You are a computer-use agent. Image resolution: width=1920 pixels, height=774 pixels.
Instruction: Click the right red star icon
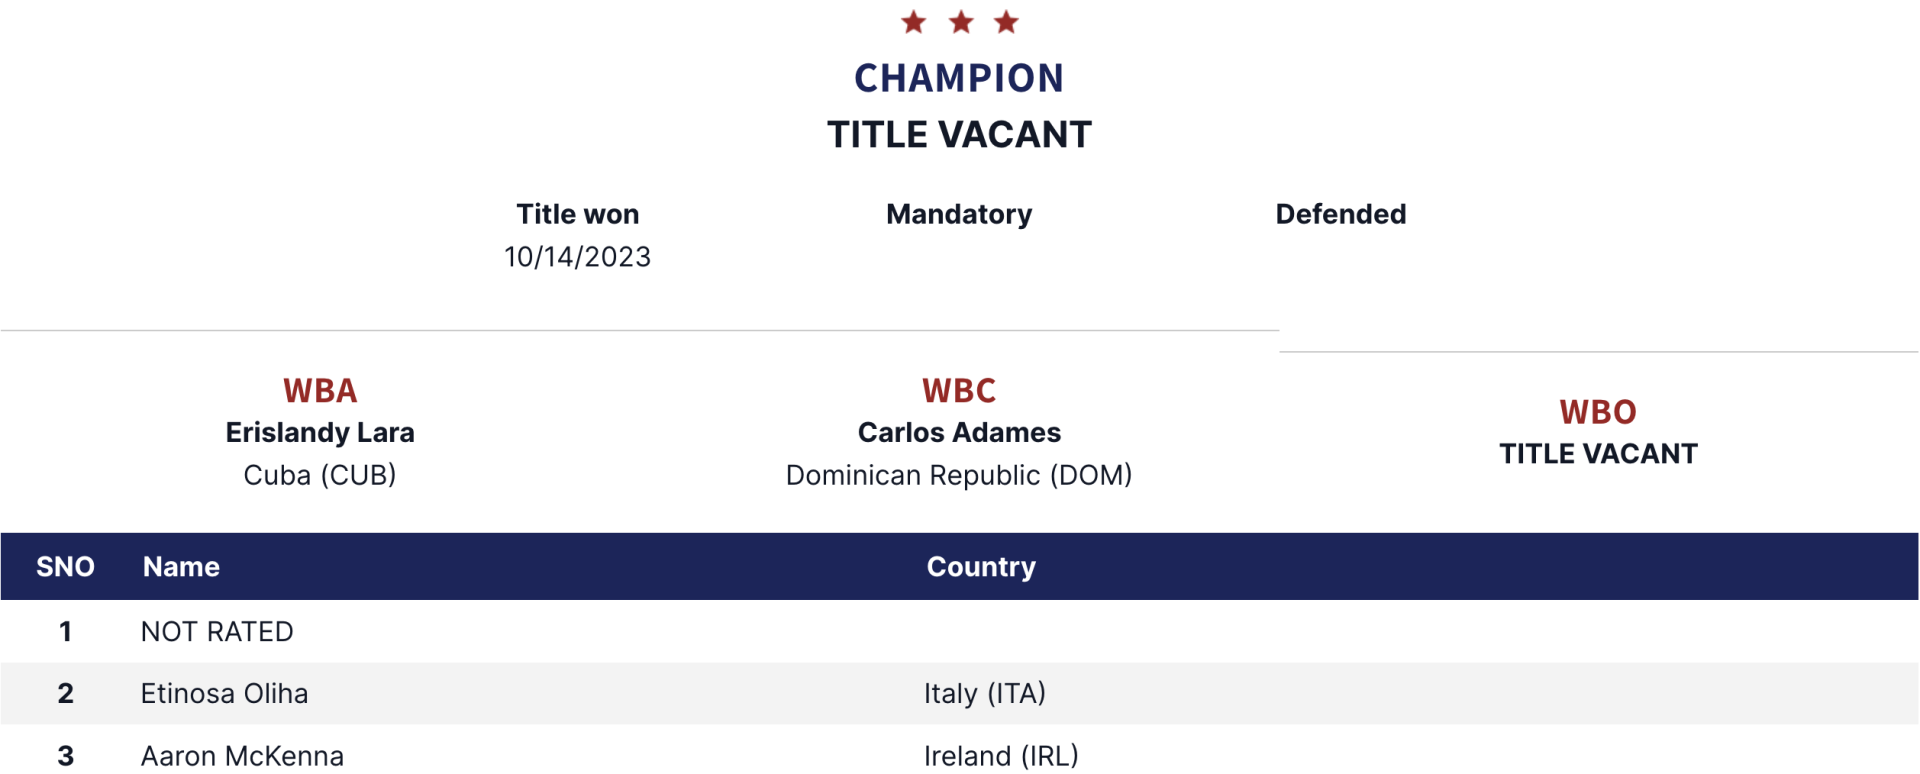coord(1007,22)
